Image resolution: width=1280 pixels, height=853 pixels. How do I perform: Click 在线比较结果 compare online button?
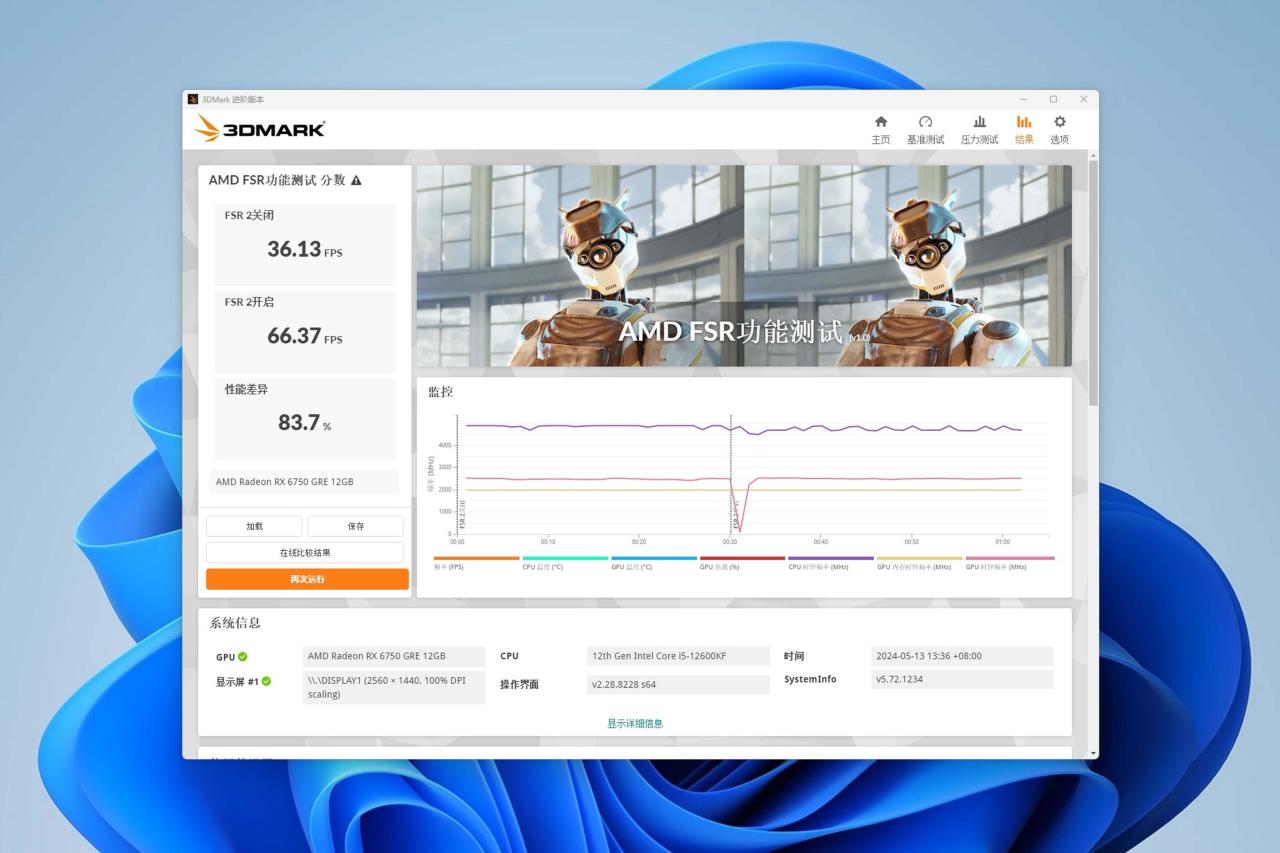click(305, 553)
